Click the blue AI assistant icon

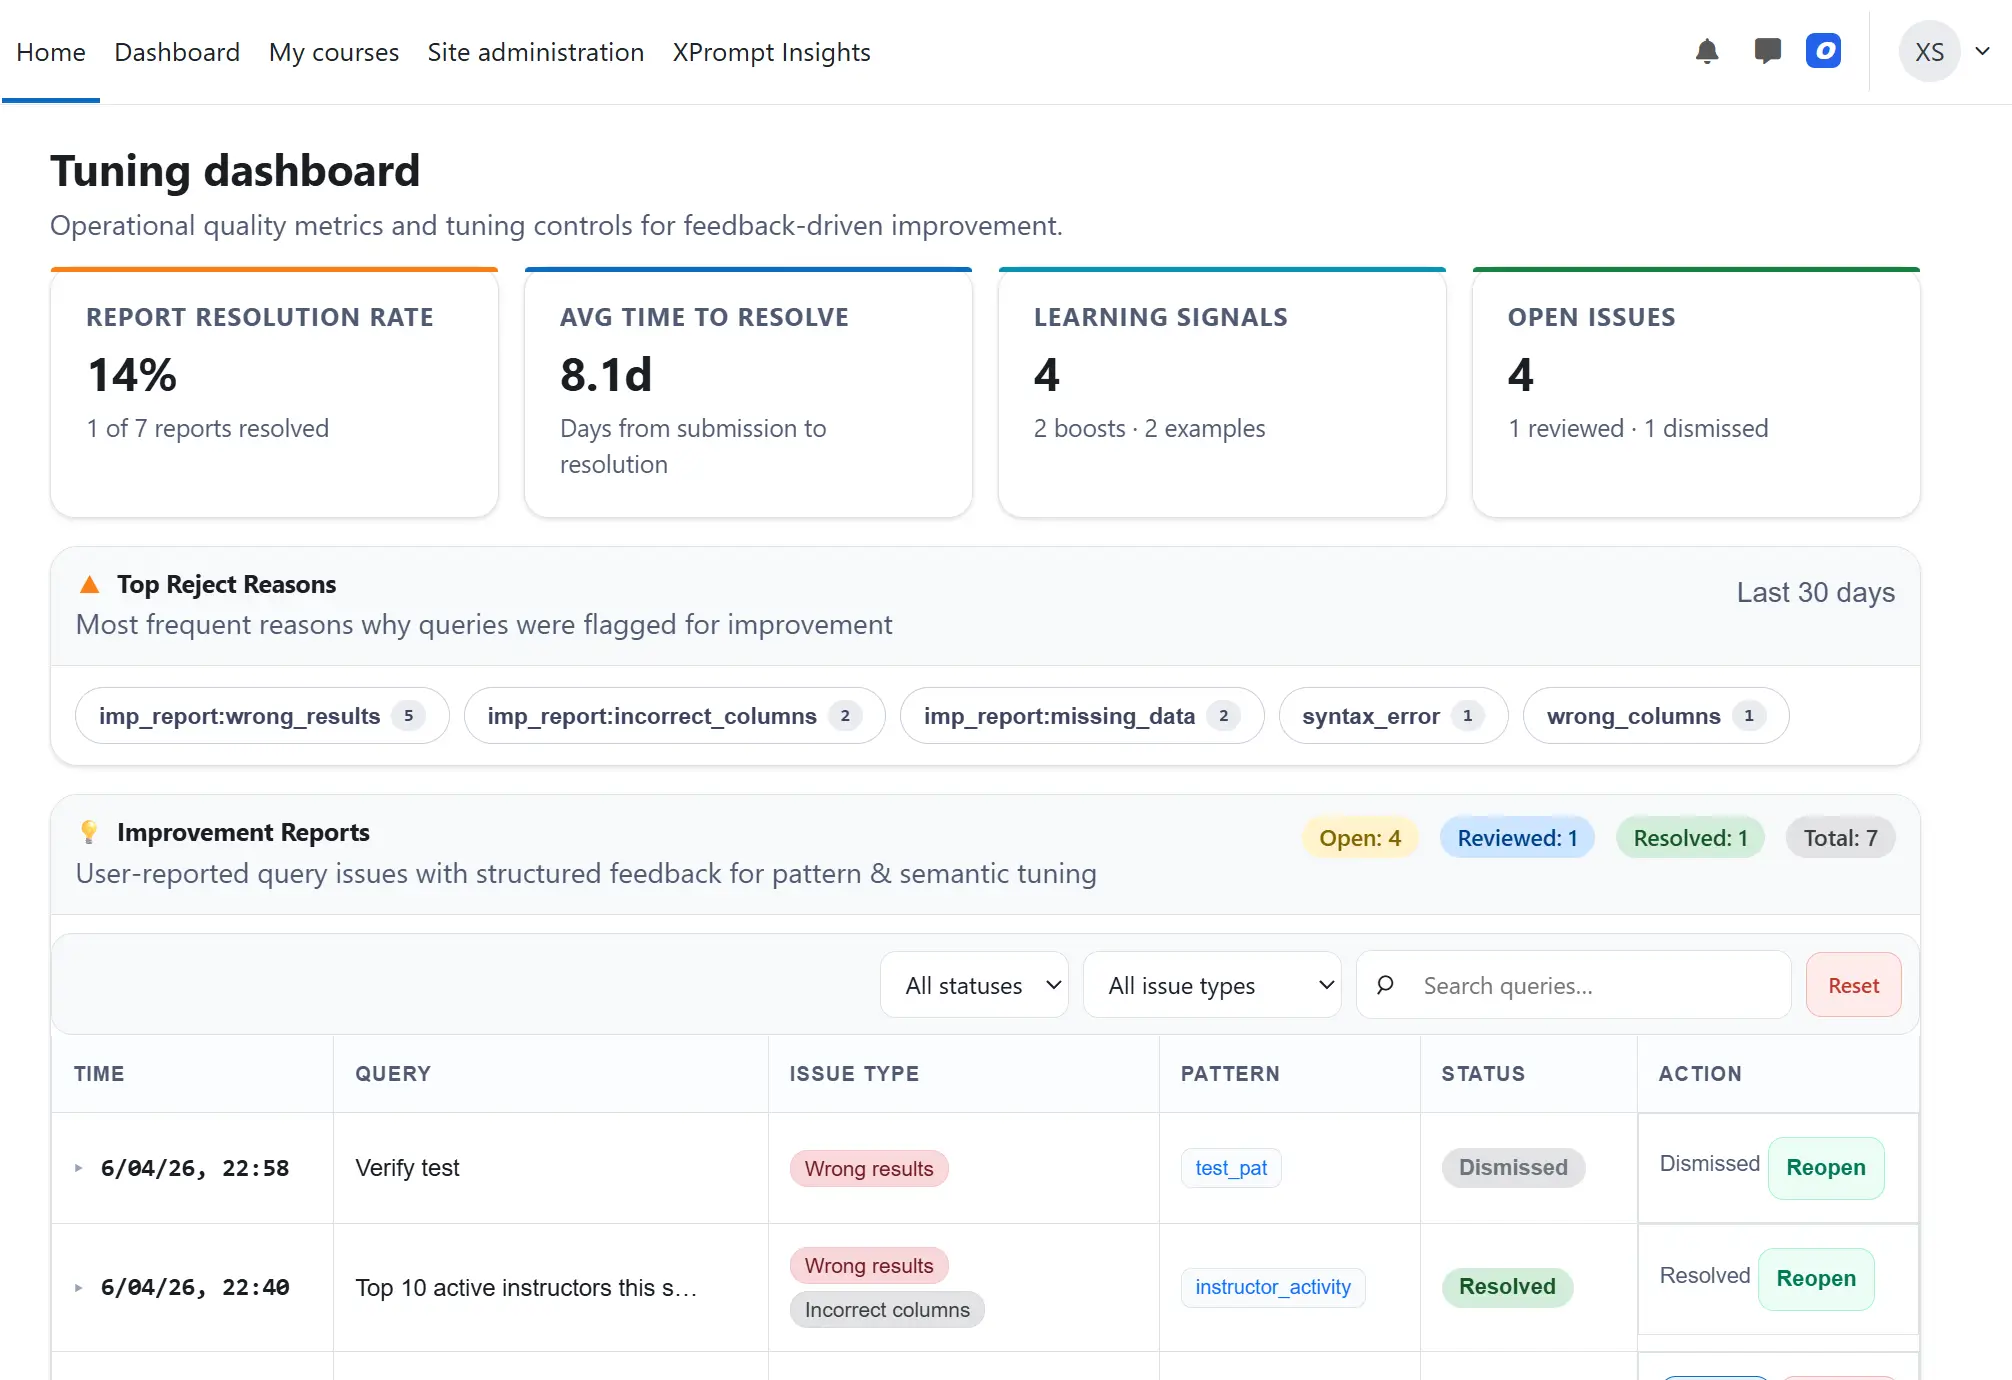click(1823, 51)
